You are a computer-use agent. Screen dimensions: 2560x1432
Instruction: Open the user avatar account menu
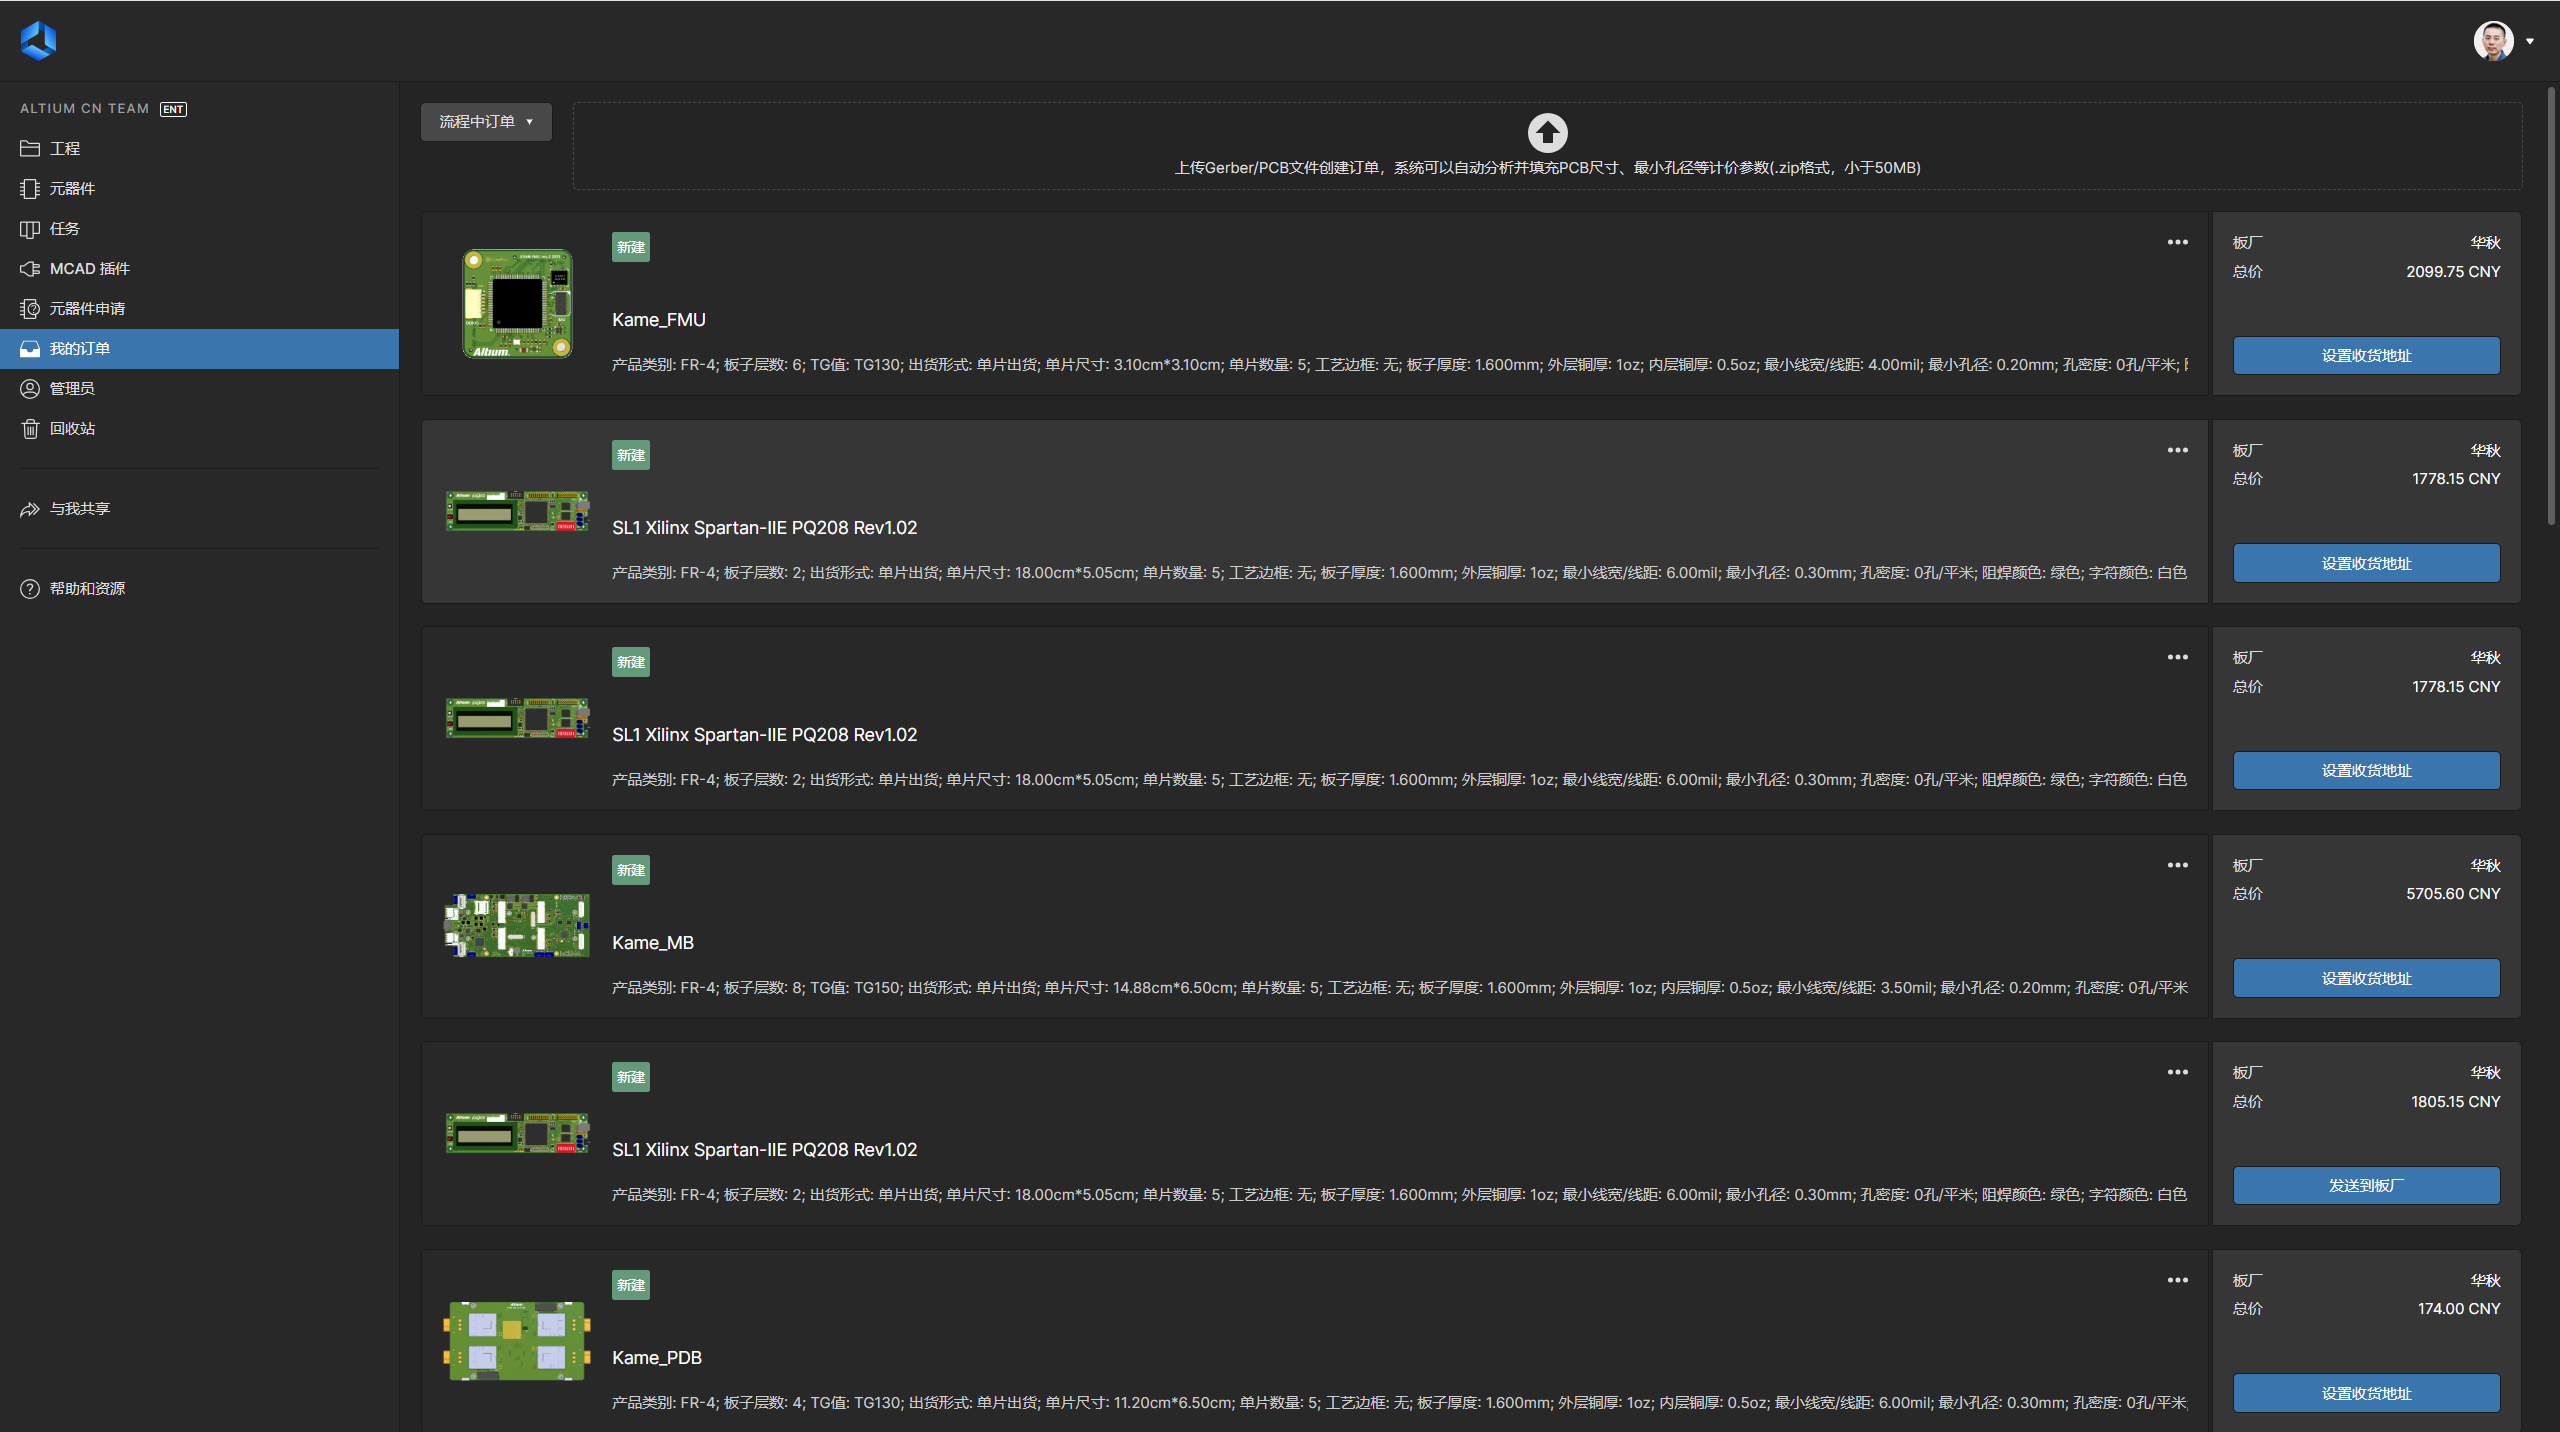(x=2494, y=41)
